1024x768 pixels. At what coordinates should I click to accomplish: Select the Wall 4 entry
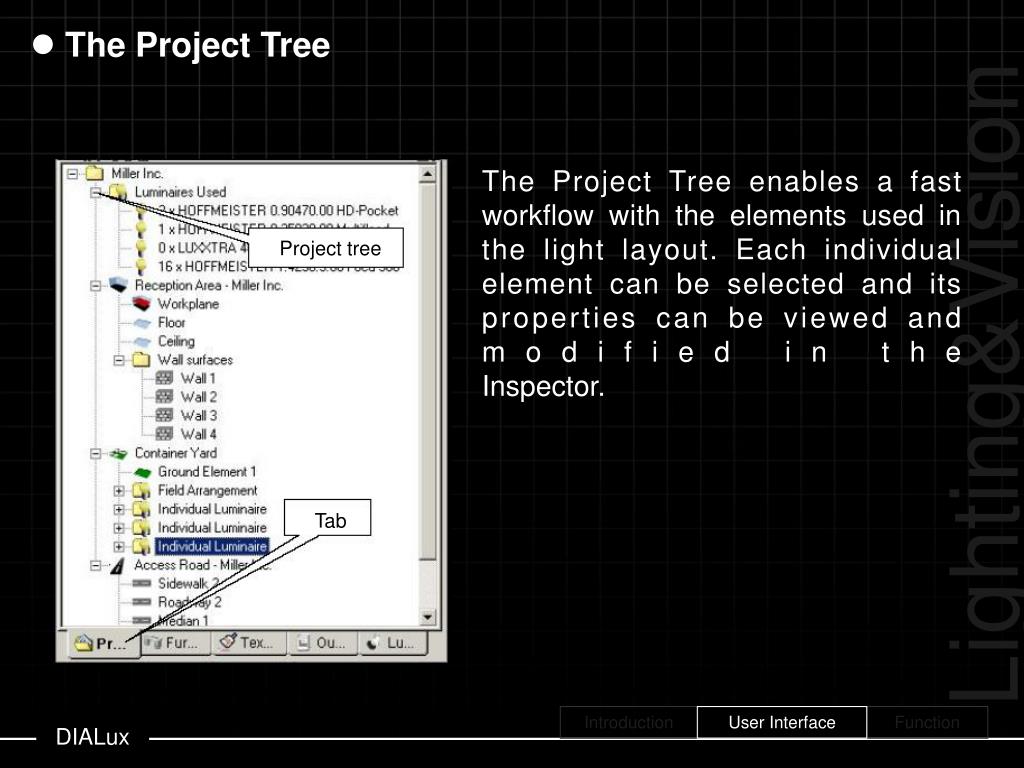click(x=199, y=434)
